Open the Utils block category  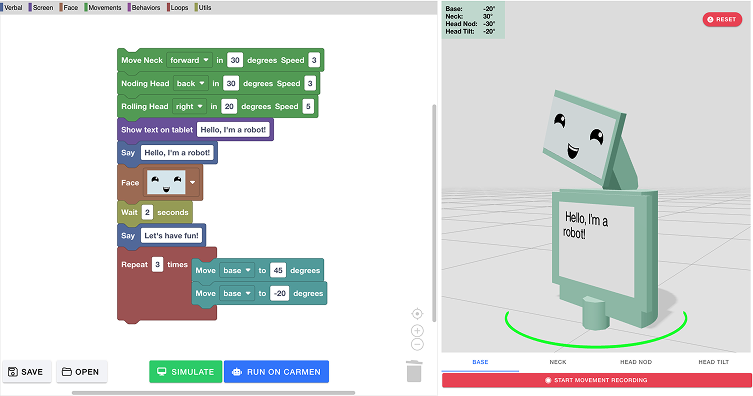(203, 8)
